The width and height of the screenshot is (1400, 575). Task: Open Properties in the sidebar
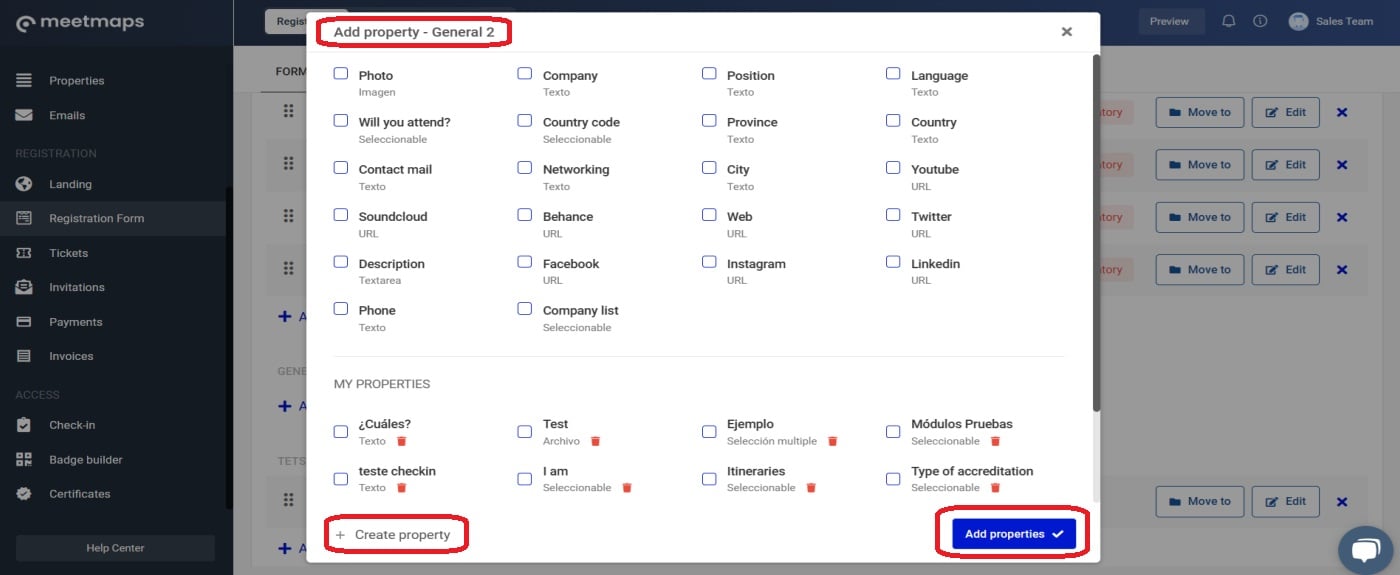coord(76,80)
